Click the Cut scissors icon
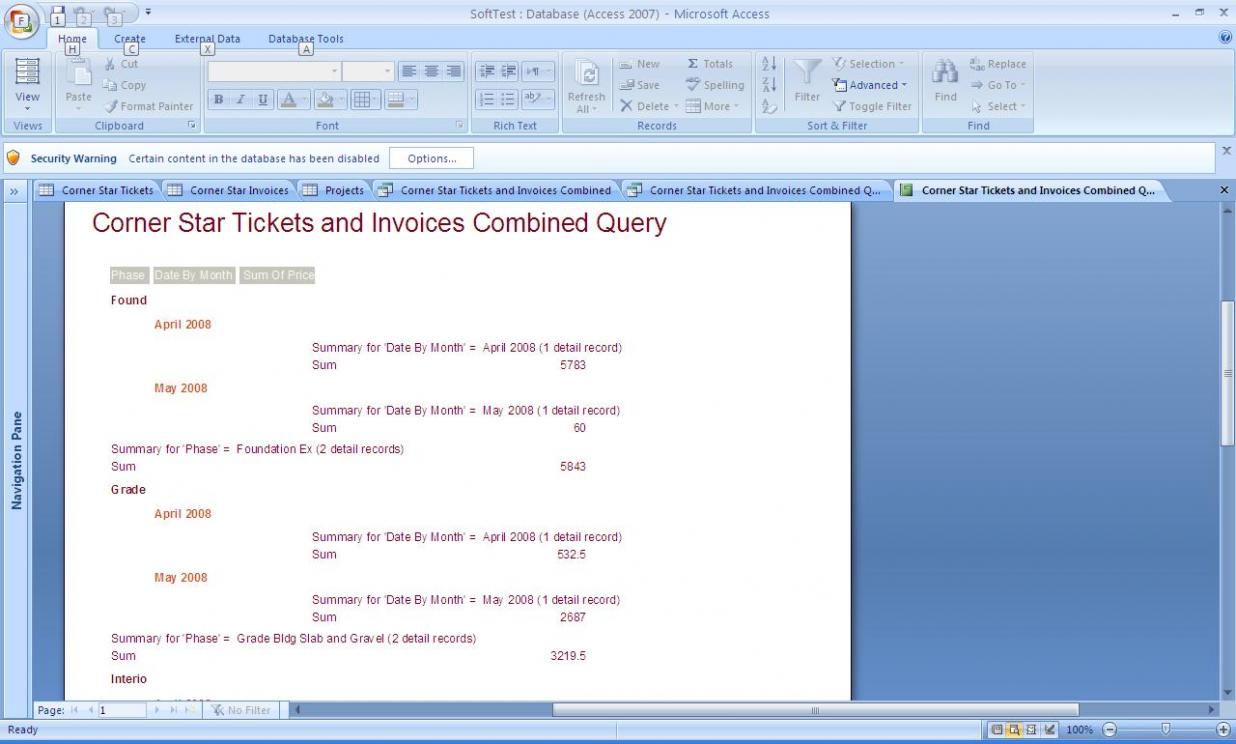This screenshot has height=744, width=1236. [110, 64]
